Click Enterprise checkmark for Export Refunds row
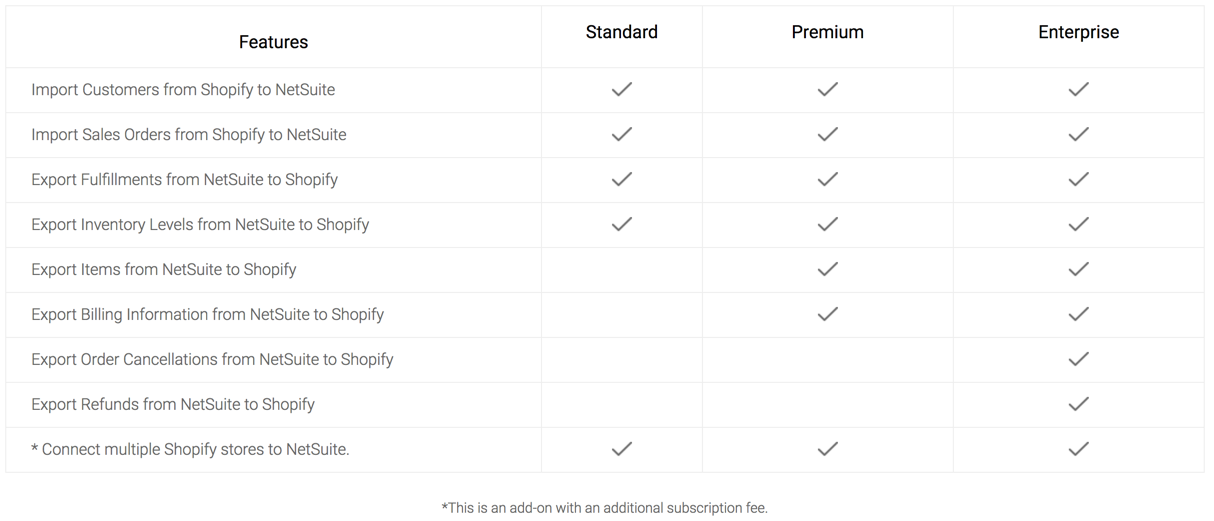 point(1079,404)
